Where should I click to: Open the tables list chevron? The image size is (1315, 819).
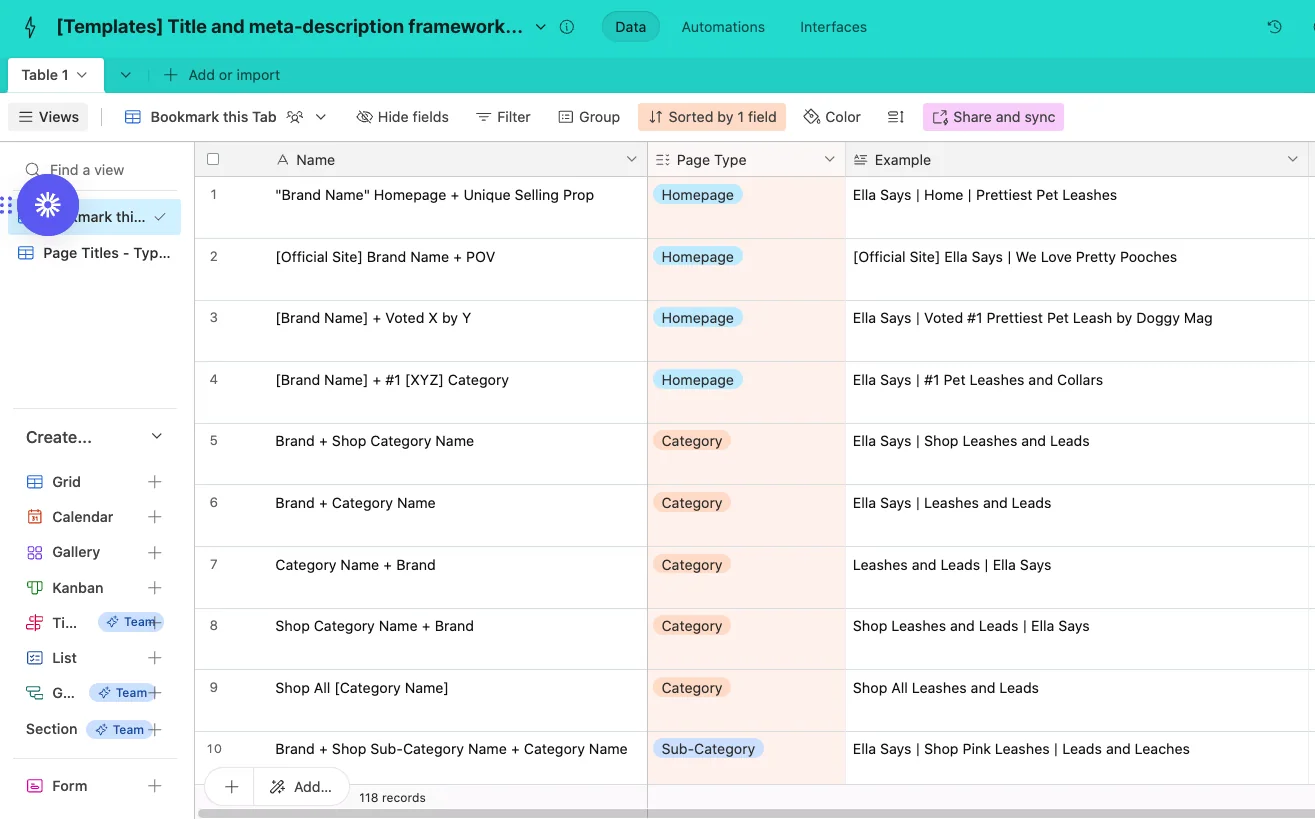coord(125,75)
